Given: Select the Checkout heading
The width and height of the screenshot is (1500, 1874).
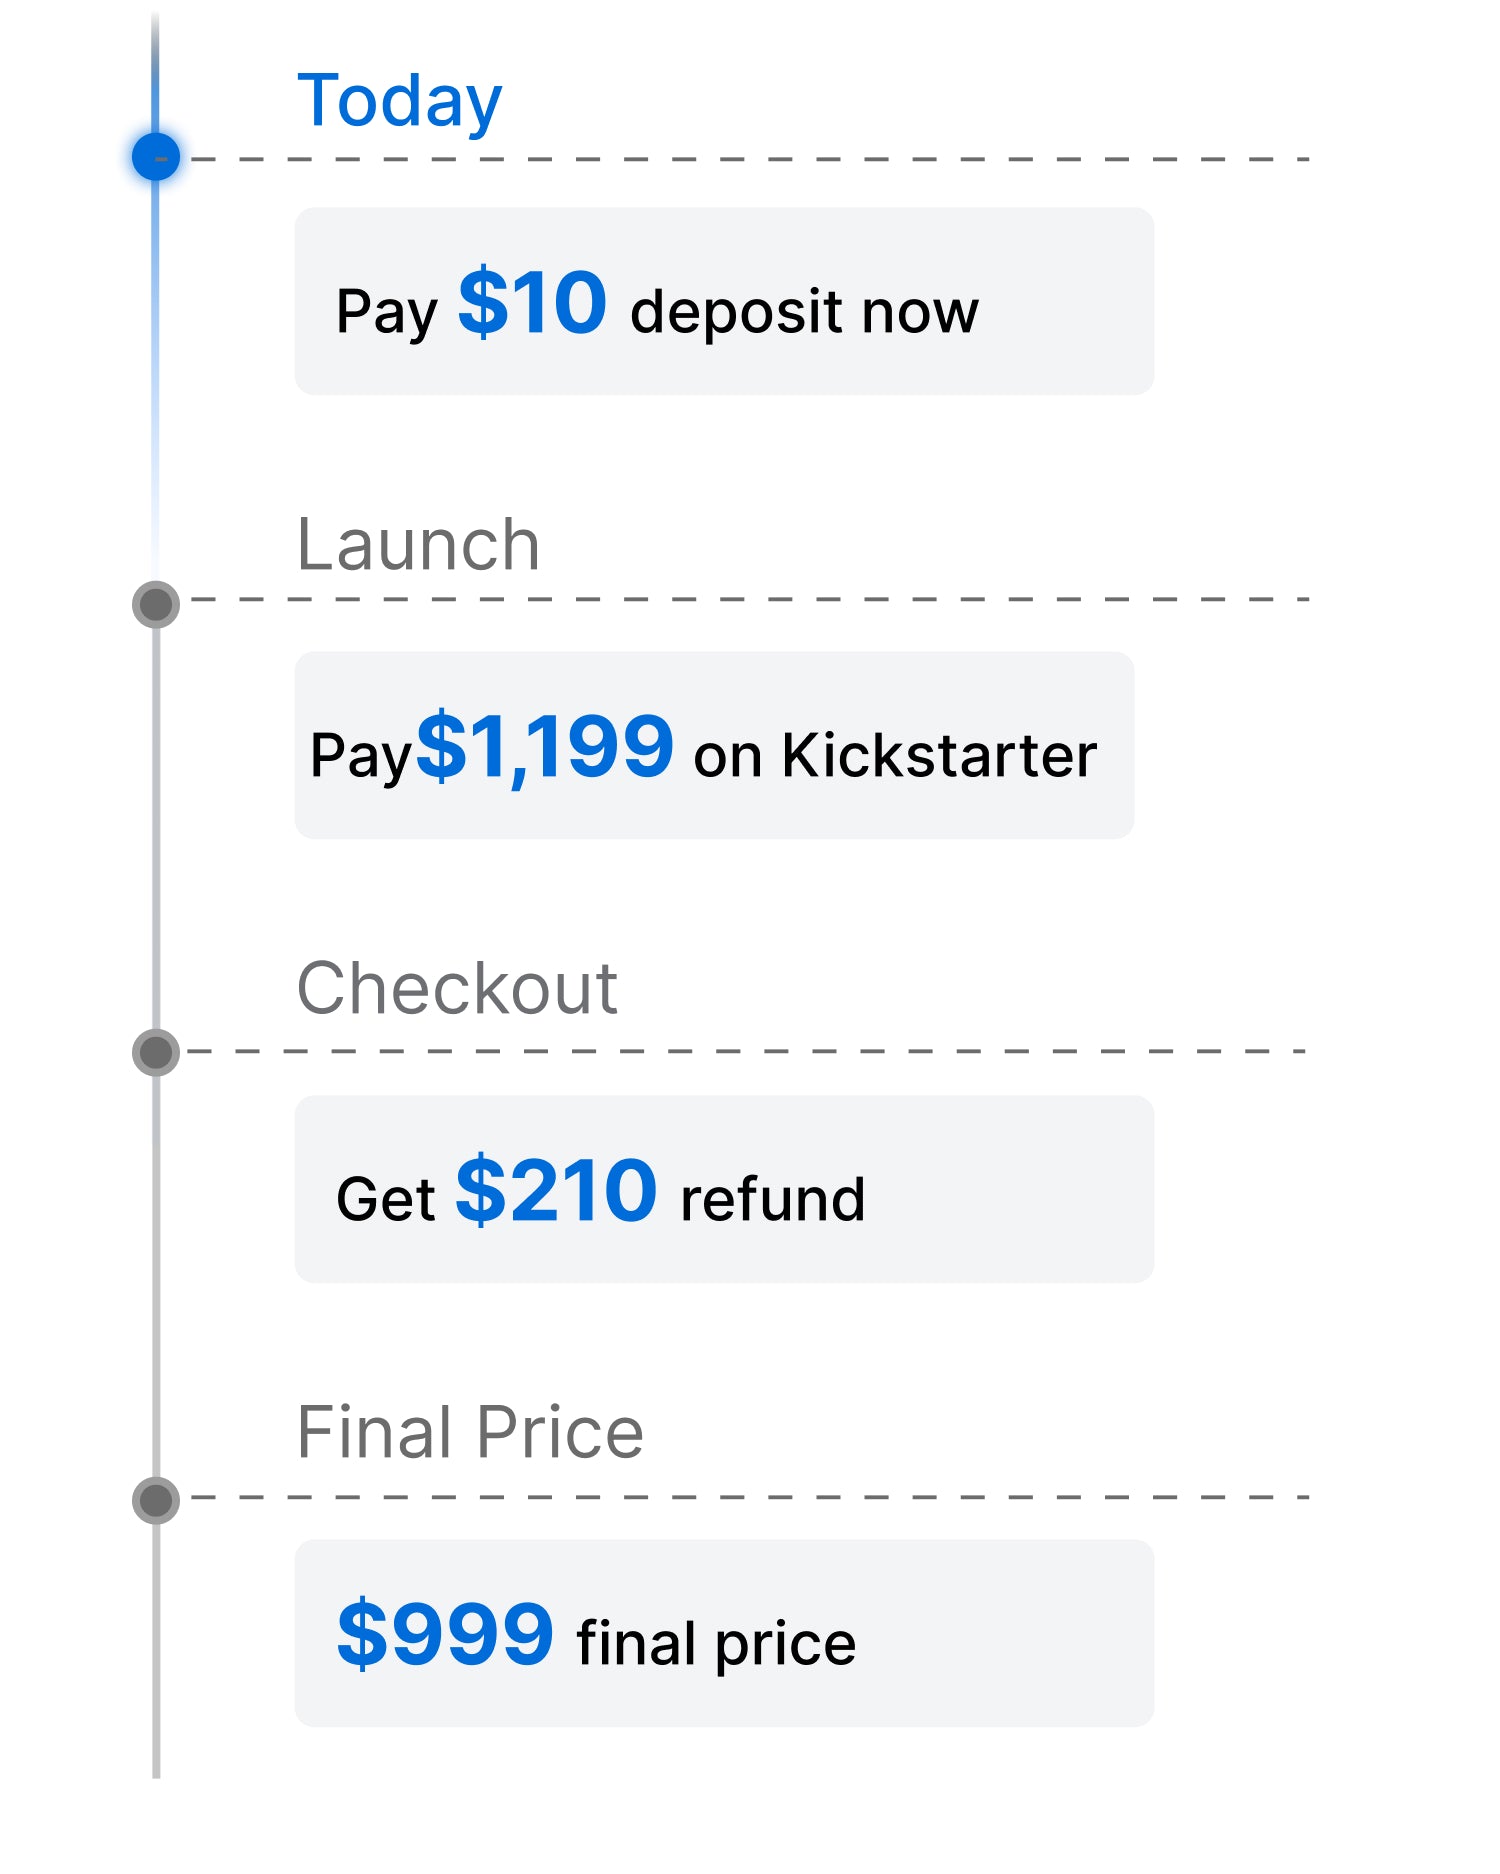Looking at the screenshot, I should [457, 989].
